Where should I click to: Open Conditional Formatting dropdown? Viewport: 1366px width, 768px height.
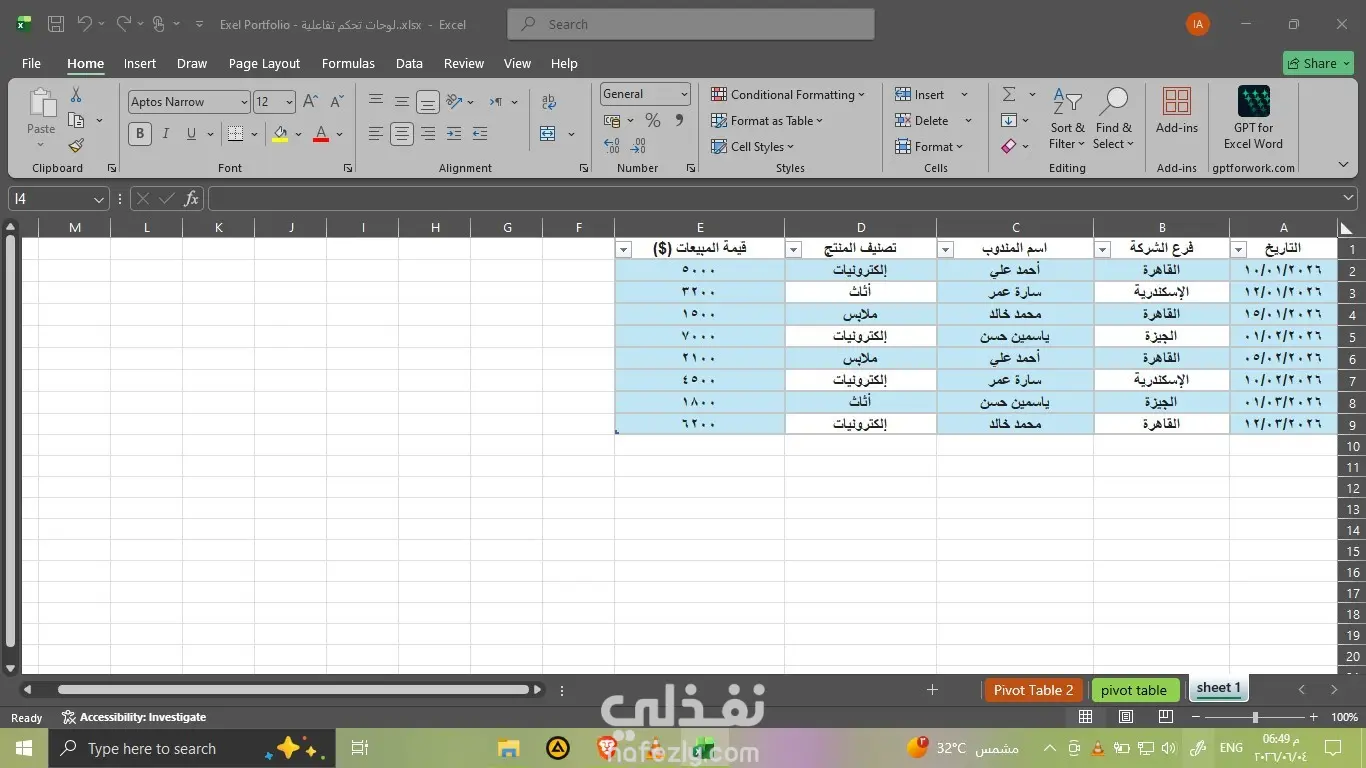point(788,94)
